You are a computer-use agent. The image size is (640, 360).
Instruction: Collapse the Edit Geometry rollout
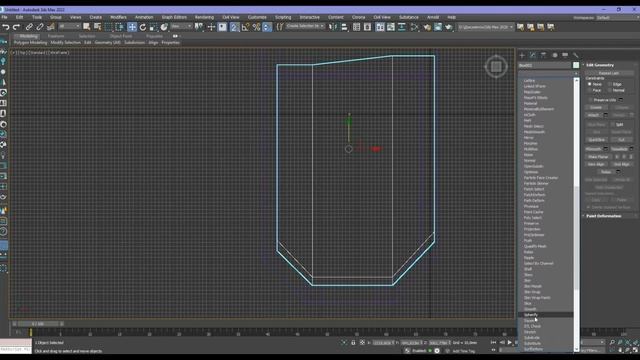point(600,65)
